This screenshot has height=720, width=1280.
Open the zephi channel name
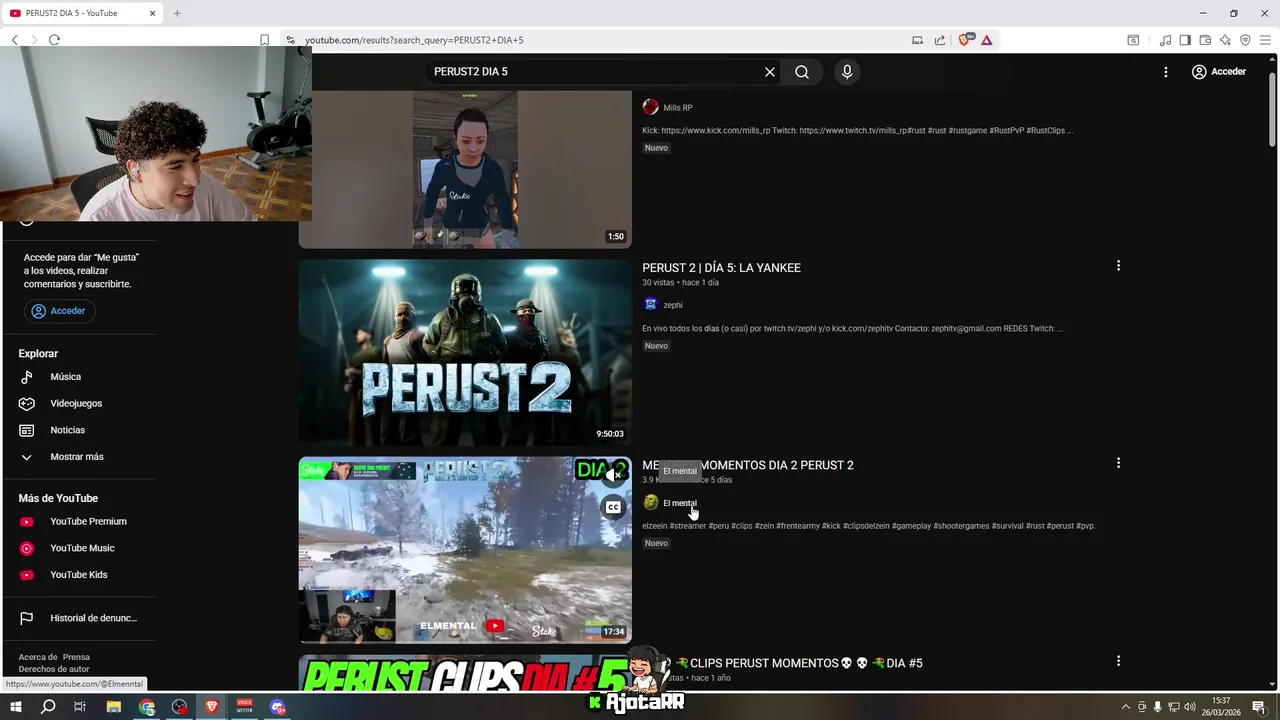click(673, 305)
